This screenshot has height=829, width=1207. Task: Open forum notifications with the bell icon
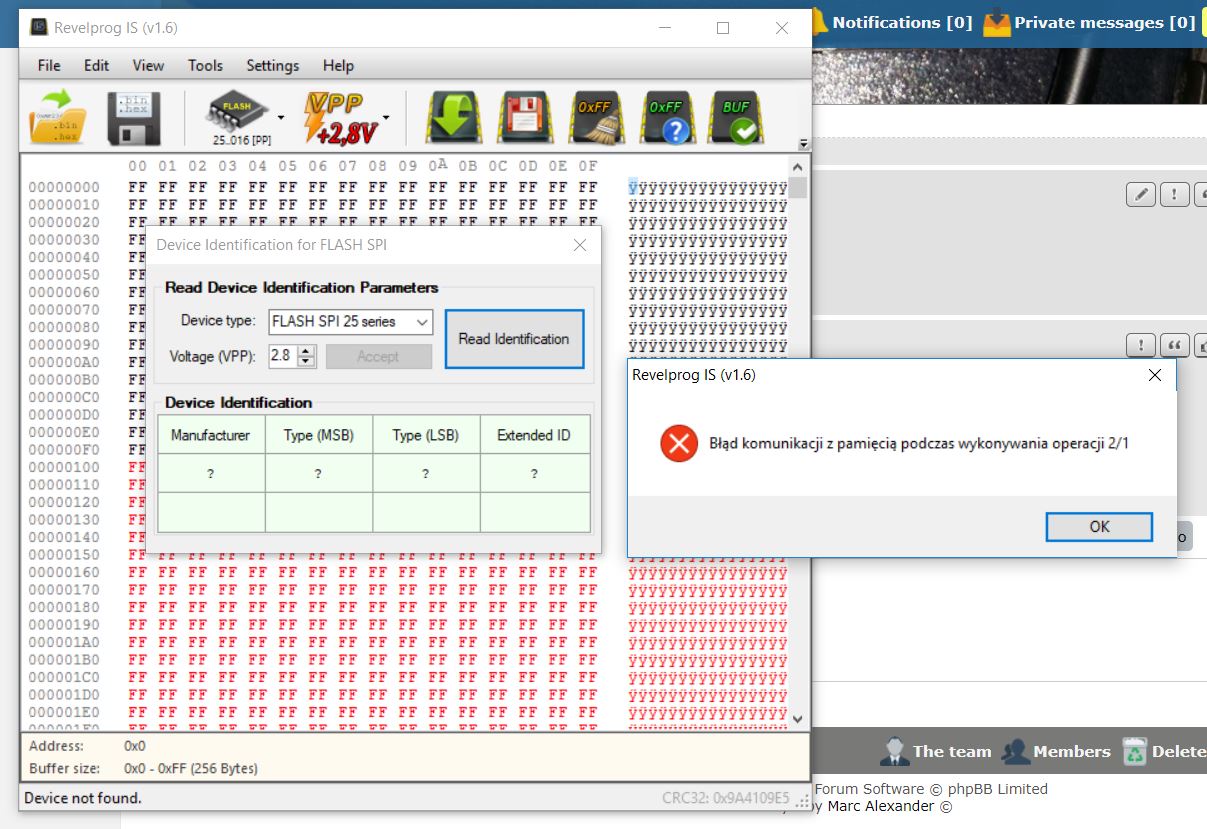pos(818,21)
